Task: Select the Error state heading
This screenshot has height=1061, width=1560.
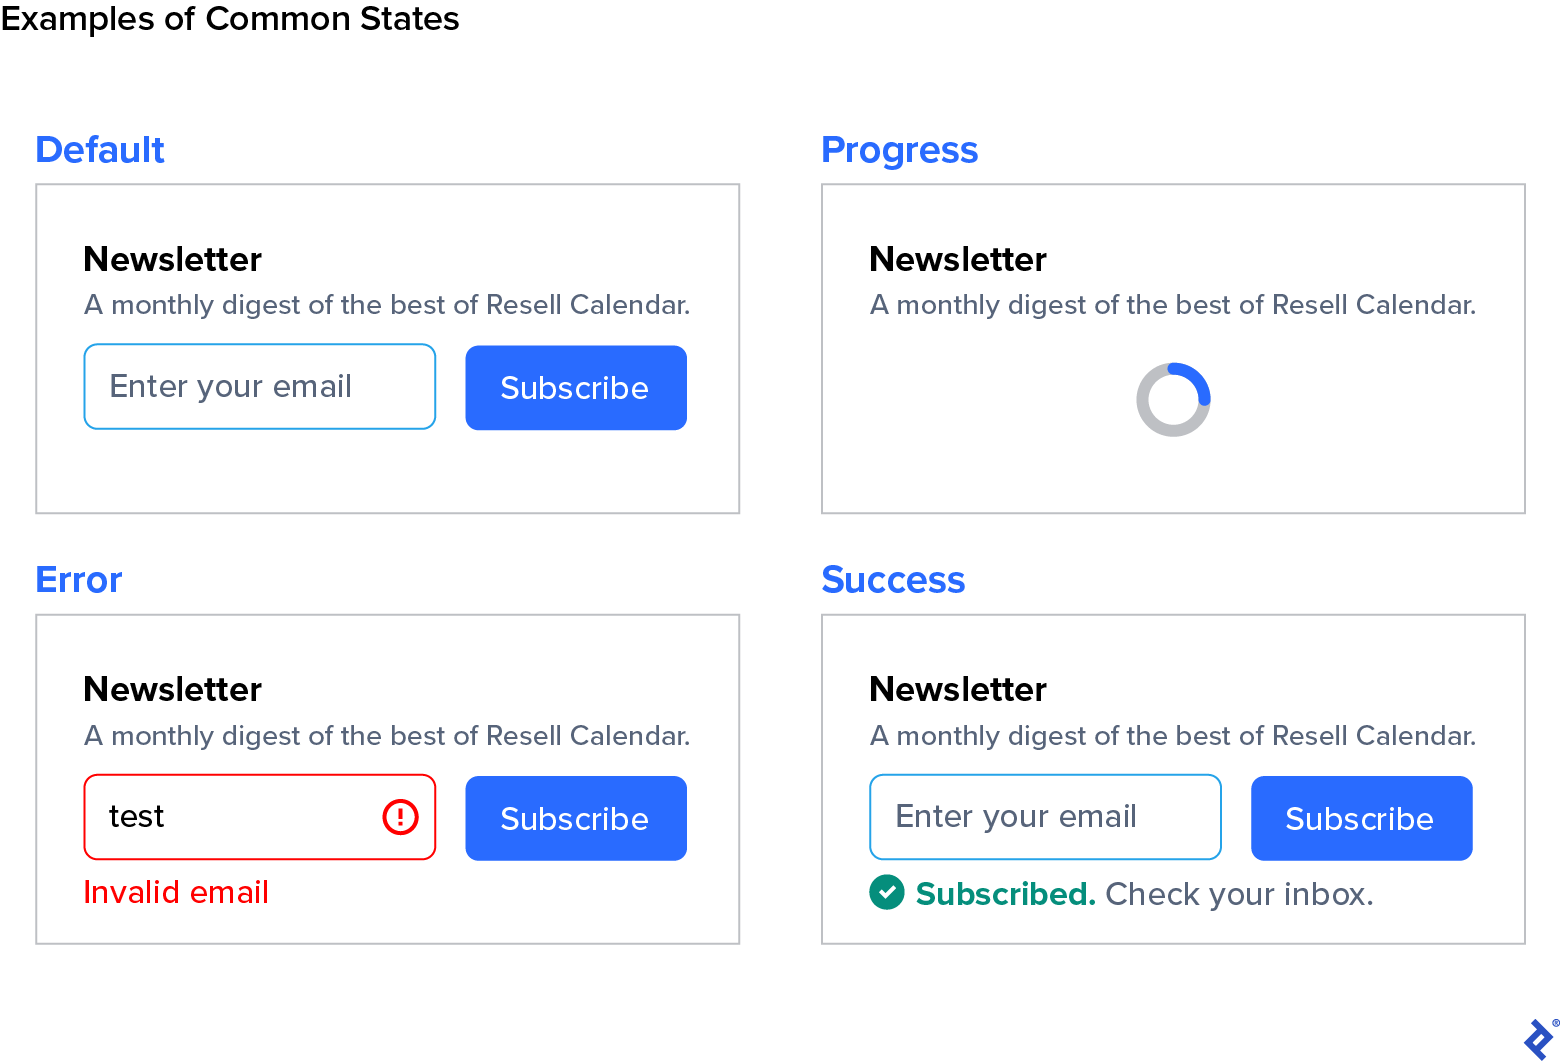Action: [78, 580]
